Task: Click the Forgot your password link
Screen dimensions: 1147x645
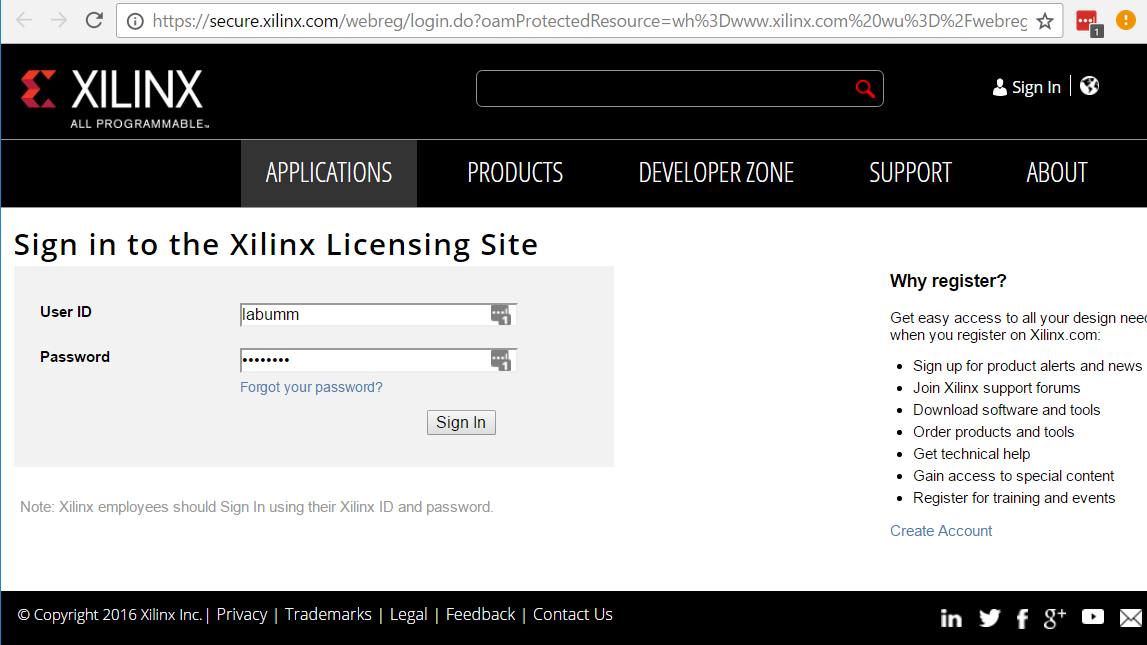Action: pos(311,388)
